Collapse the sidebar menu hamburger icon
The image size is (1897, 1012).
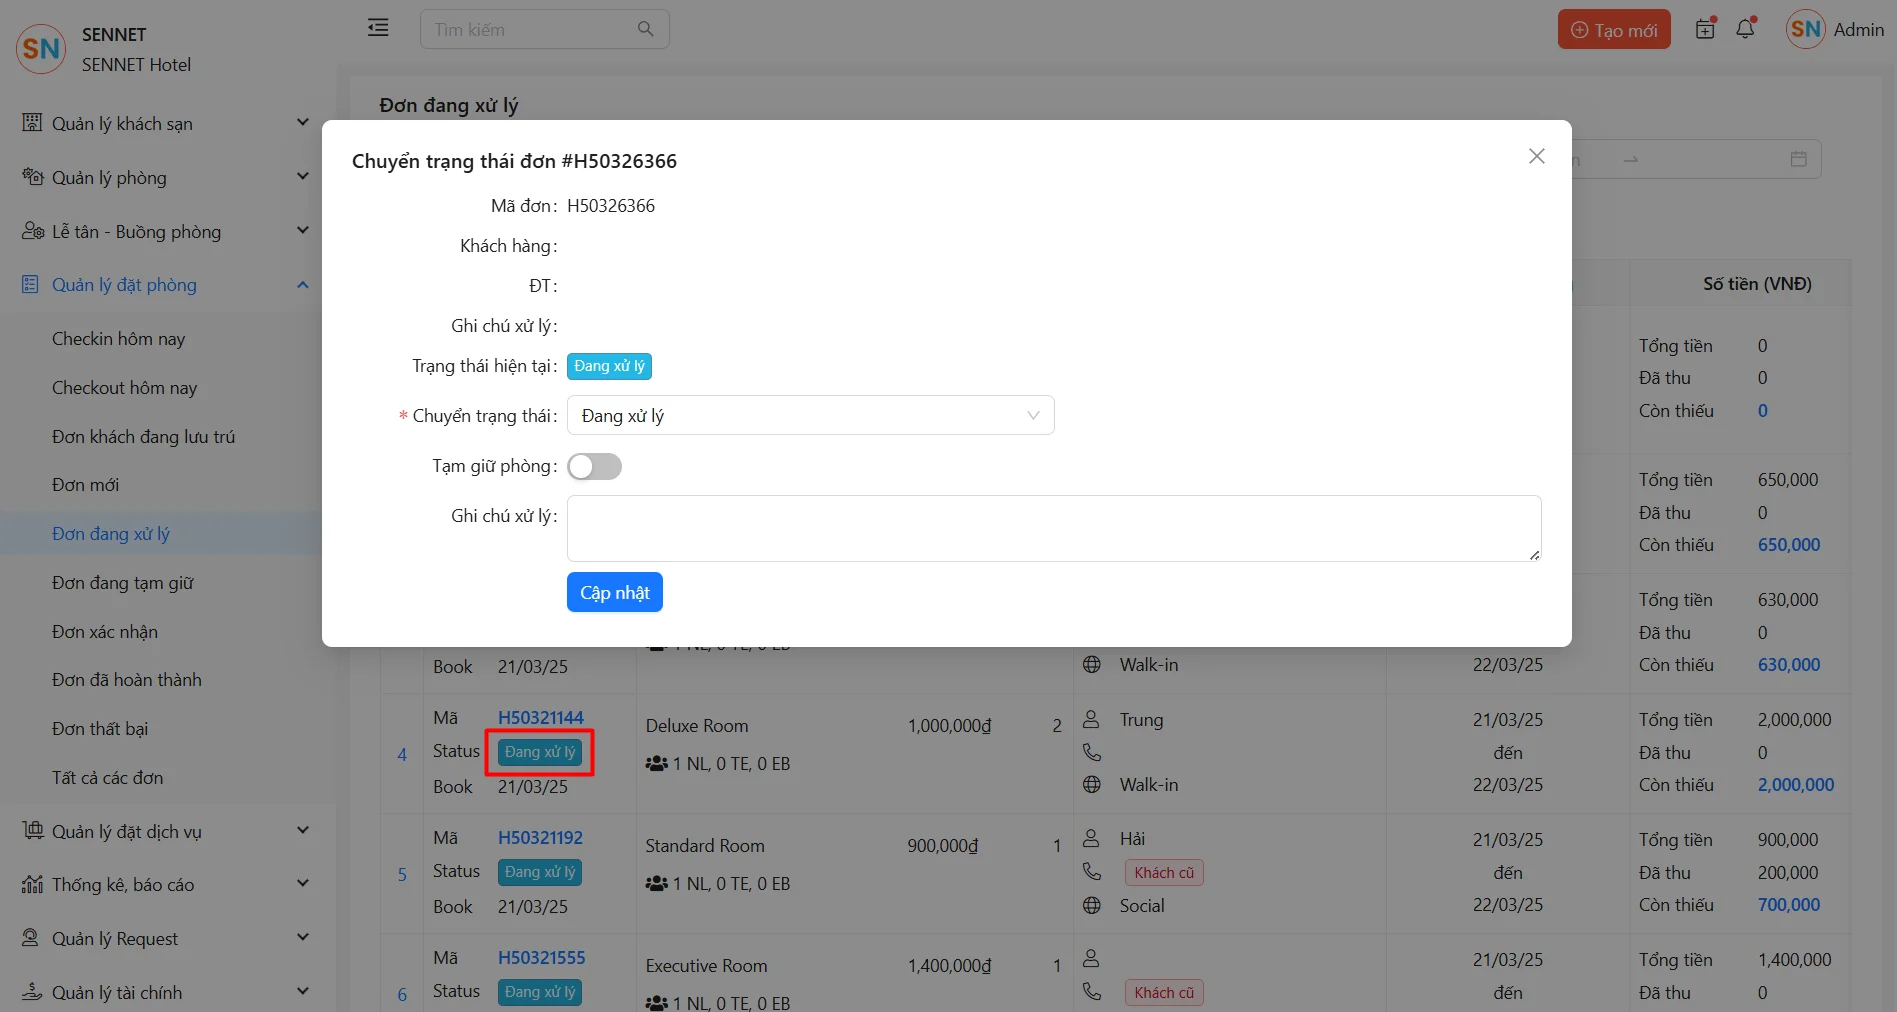[378, 28]
